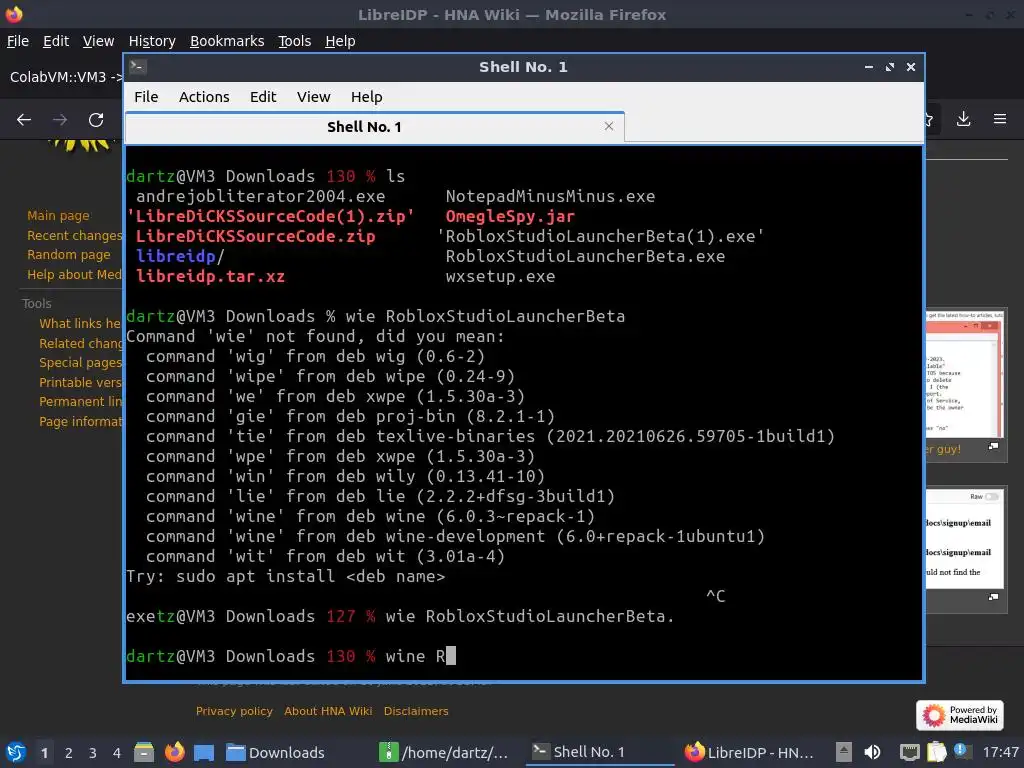1024x768 pixels.
Task: Open Firefox hamburger application menu
Action: [x=1000, y=119]
